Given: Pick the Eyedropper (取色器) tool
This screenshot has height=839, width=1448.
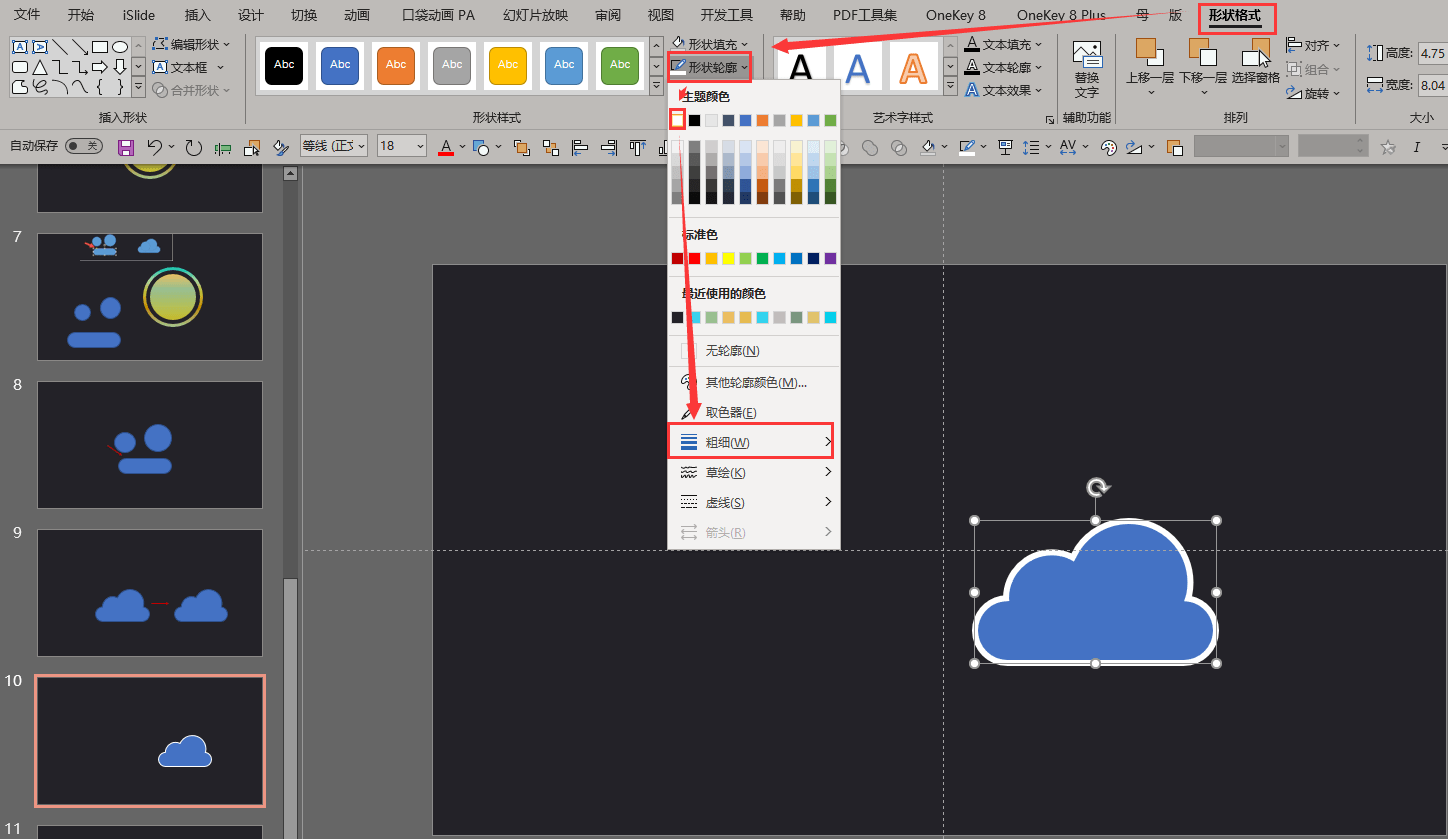Looking at the screenshot, I should [x=730, y=412].
